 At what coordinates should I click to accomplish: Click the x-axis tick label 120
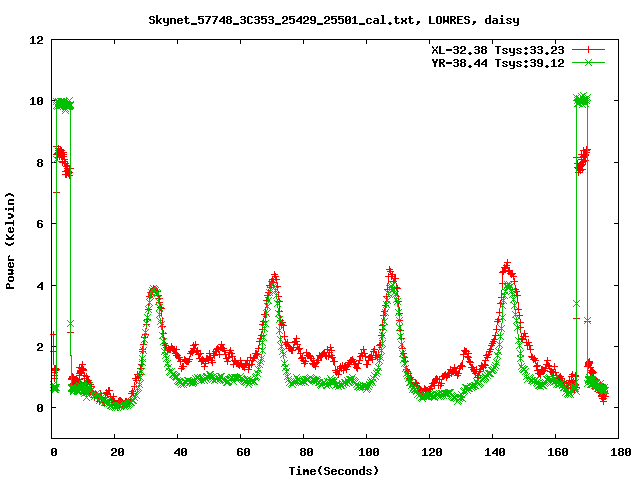[x=432, y=452]
